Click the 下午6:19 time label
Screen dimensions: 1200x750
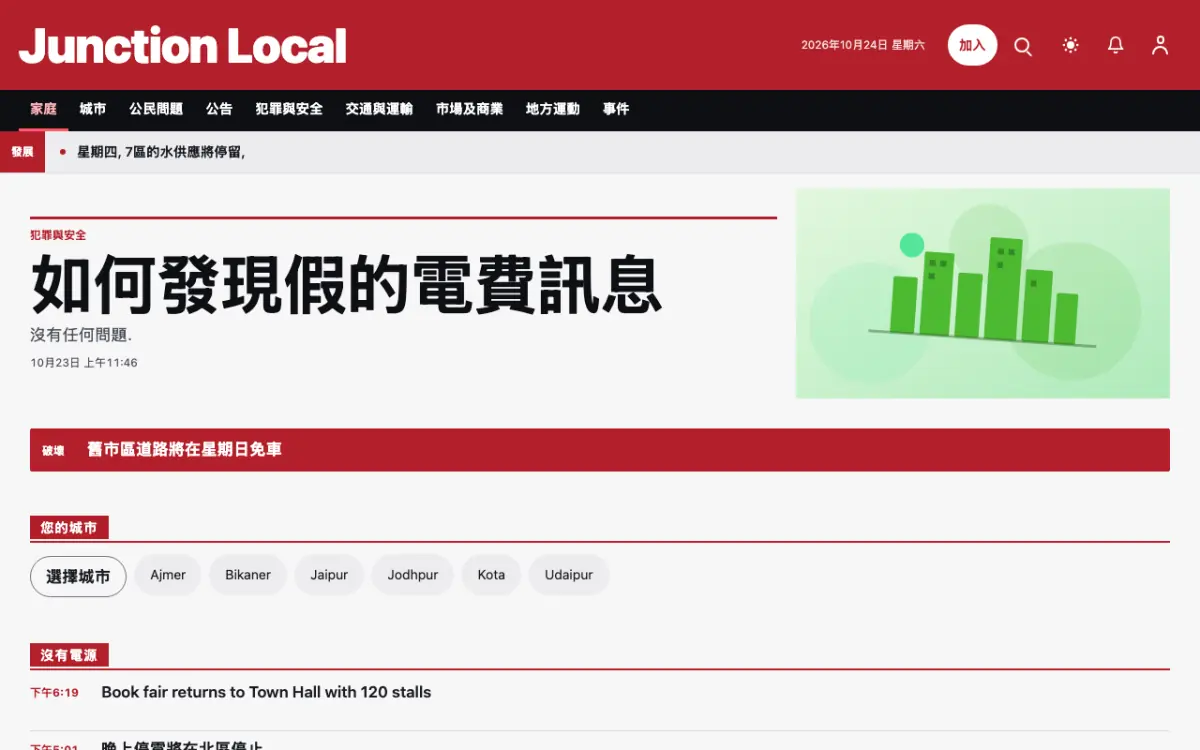point(54,692)
